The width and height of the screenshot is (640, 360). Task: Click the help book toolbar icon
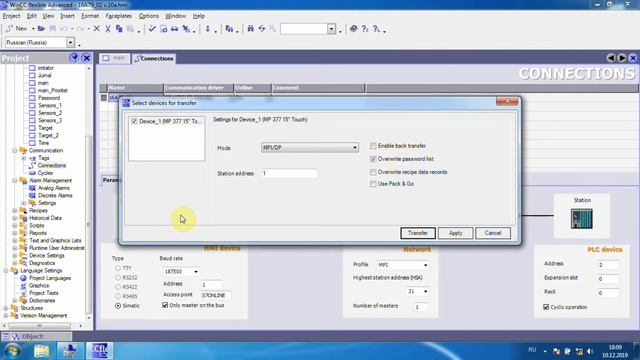click(x=353, y=29)
